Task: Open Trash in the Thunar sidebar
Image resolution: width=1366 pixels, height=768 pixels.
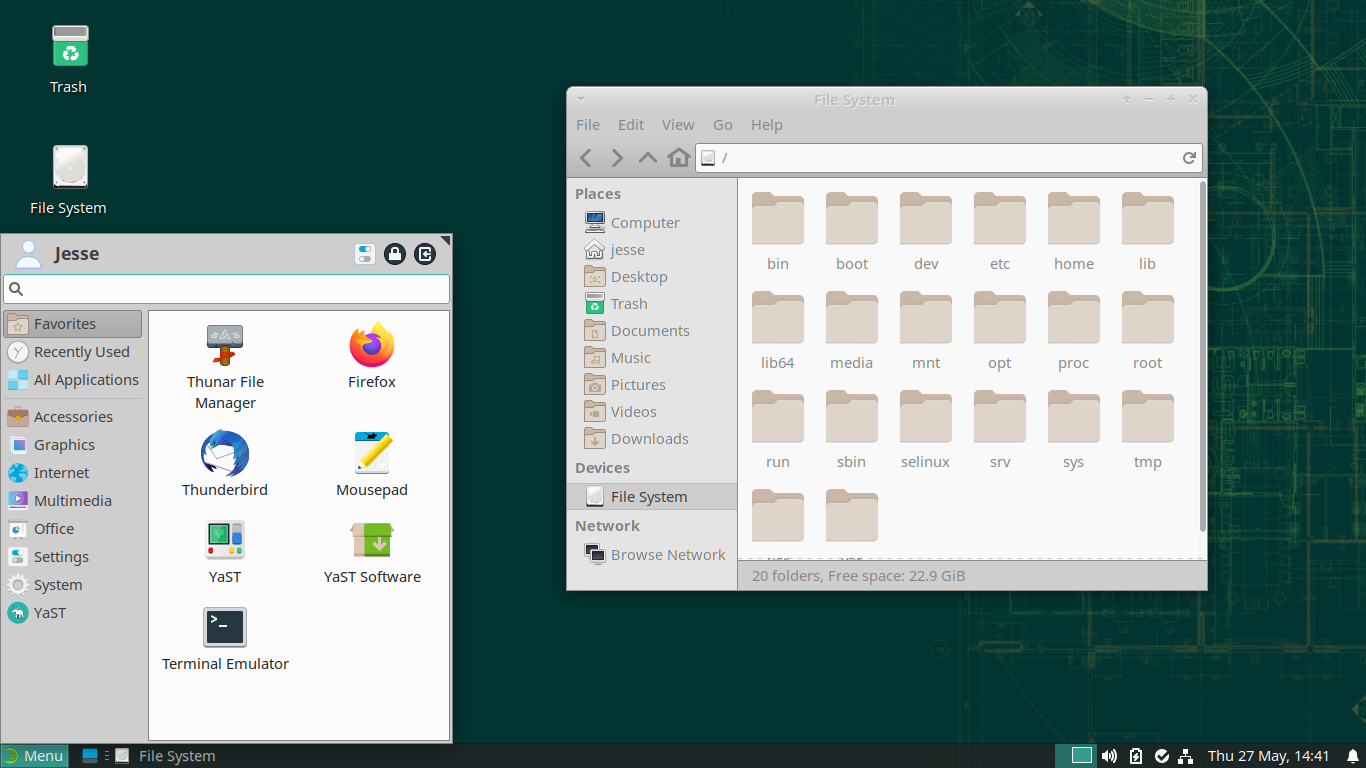Action: pos(652,304)
